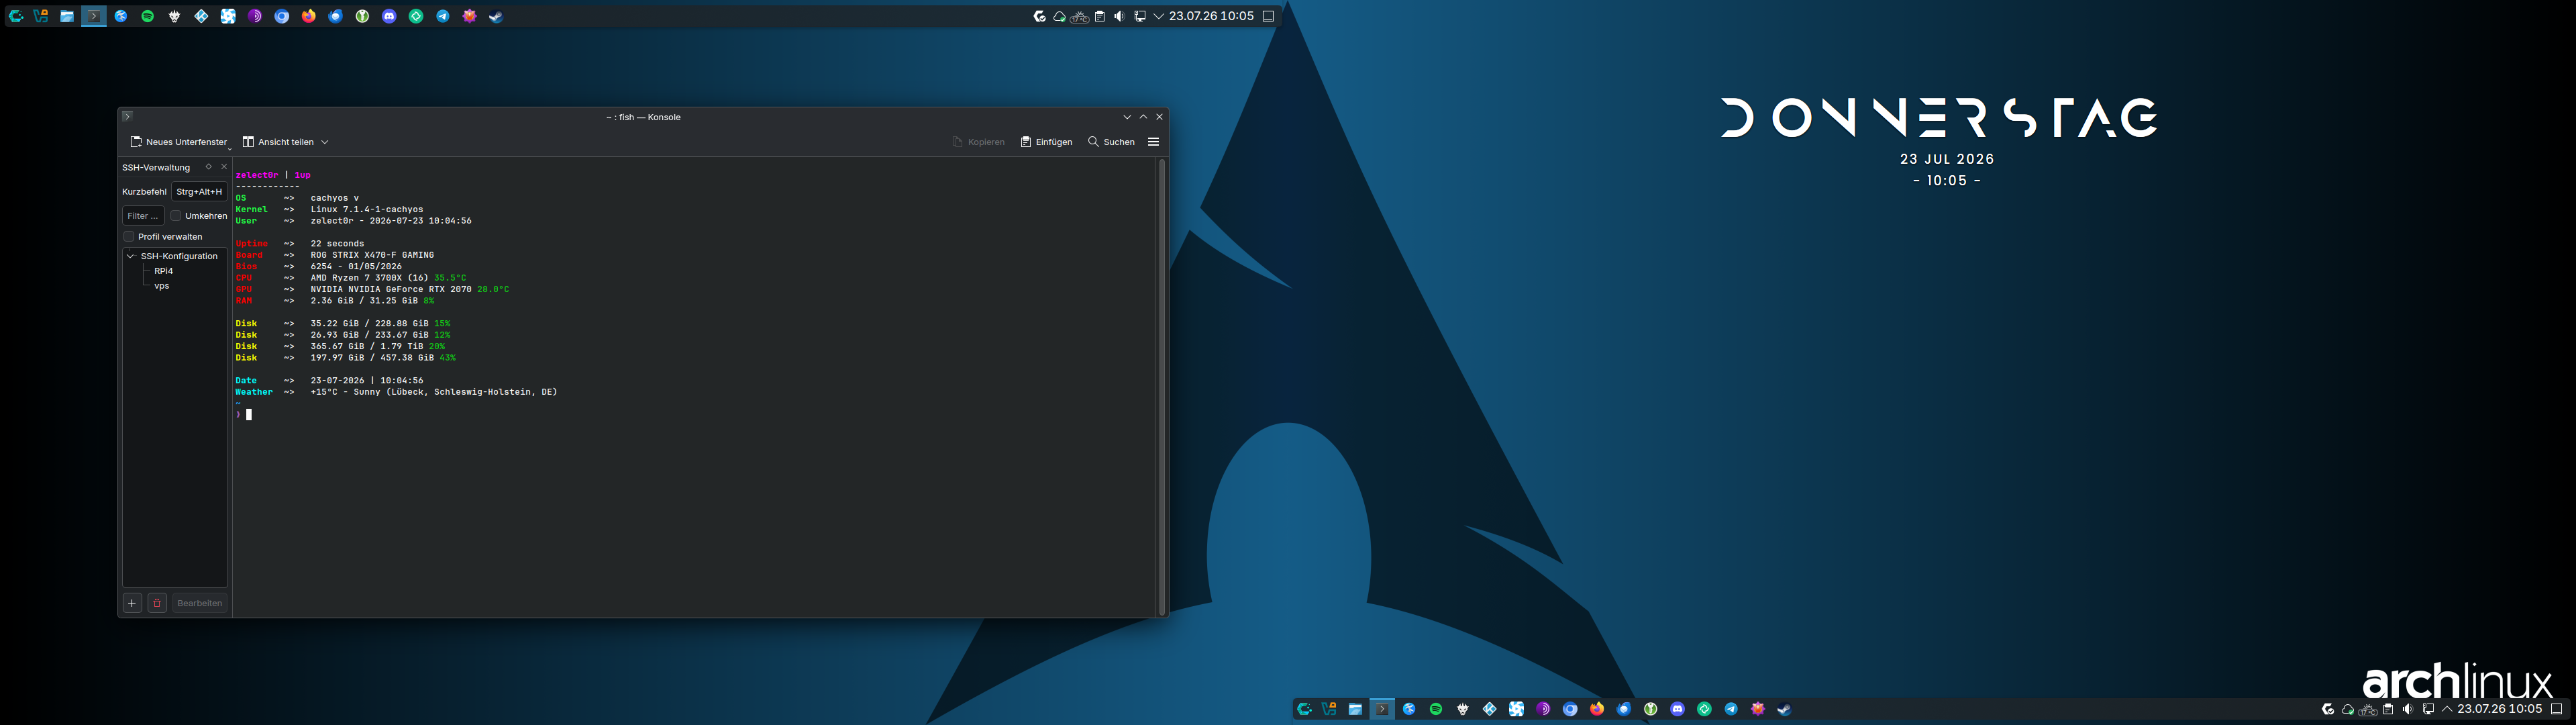Viewport: 2576px width, 725px height.
Task: Click the Konsole window menu icon in titlebar
Action: [127, 116]
